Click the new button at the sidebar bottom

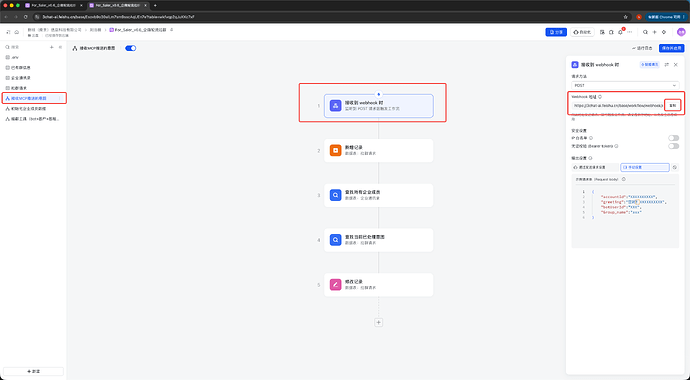(x=33, y=371)
